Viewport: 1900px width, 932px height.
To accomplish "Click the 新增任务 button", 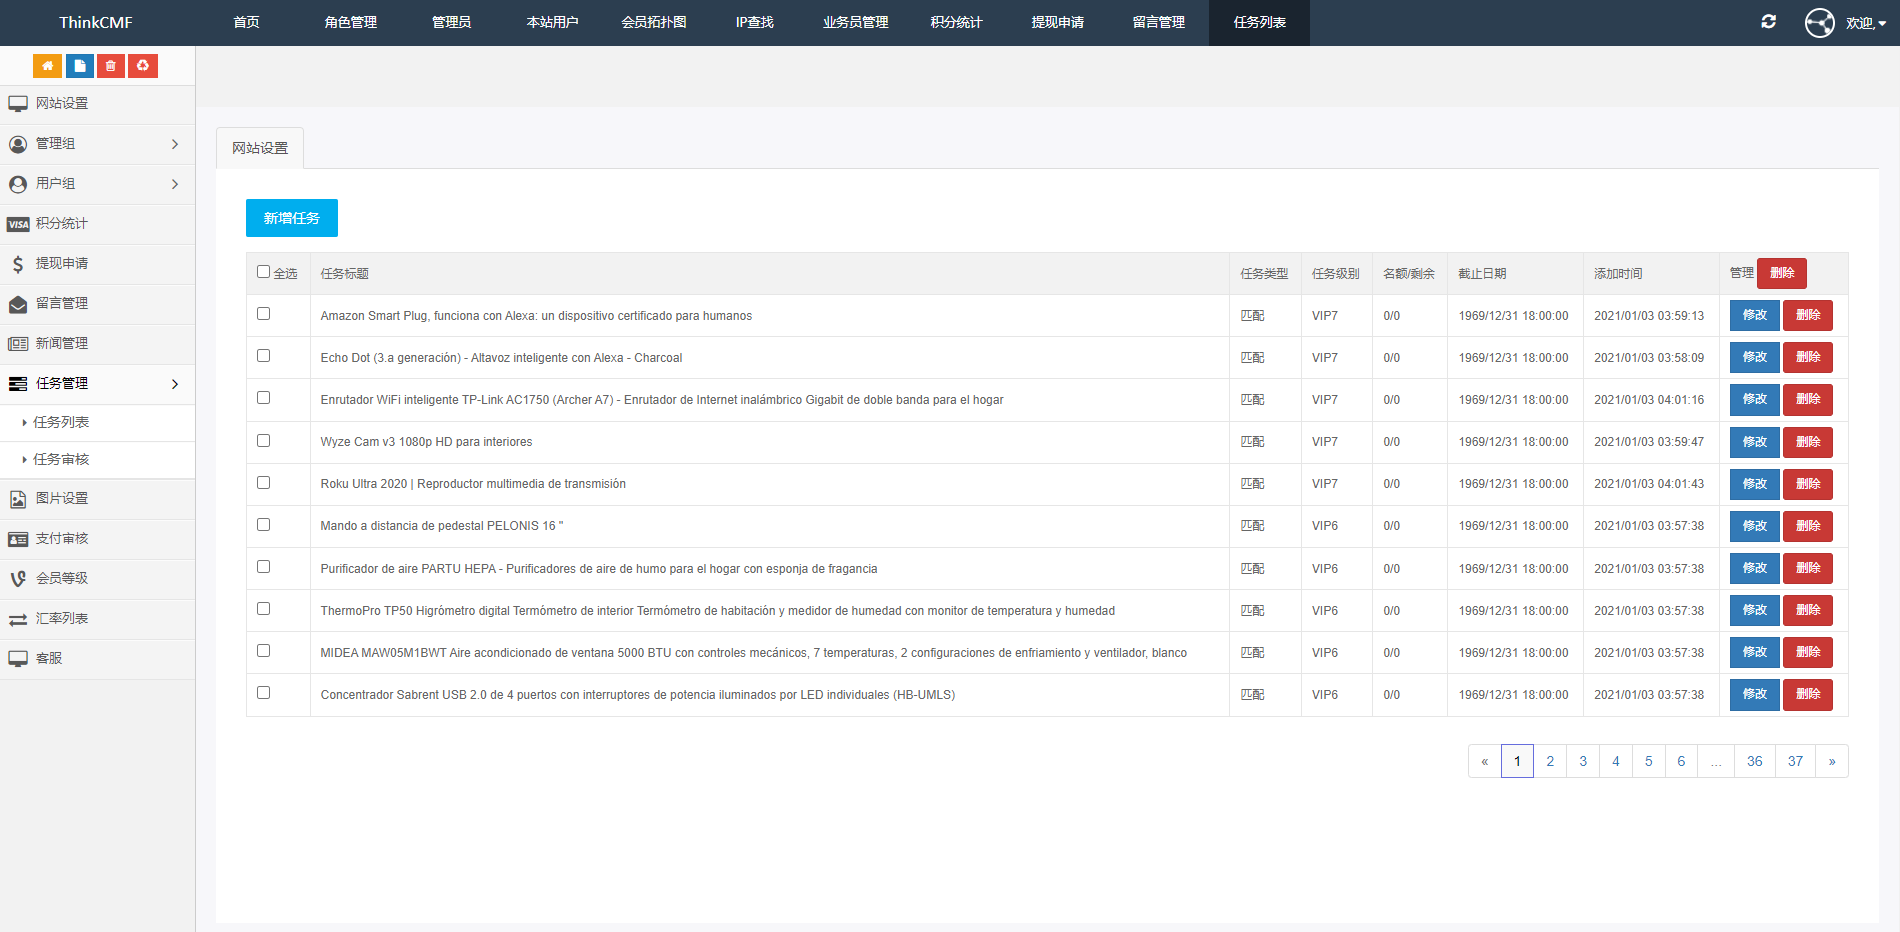I will [292, 218].
